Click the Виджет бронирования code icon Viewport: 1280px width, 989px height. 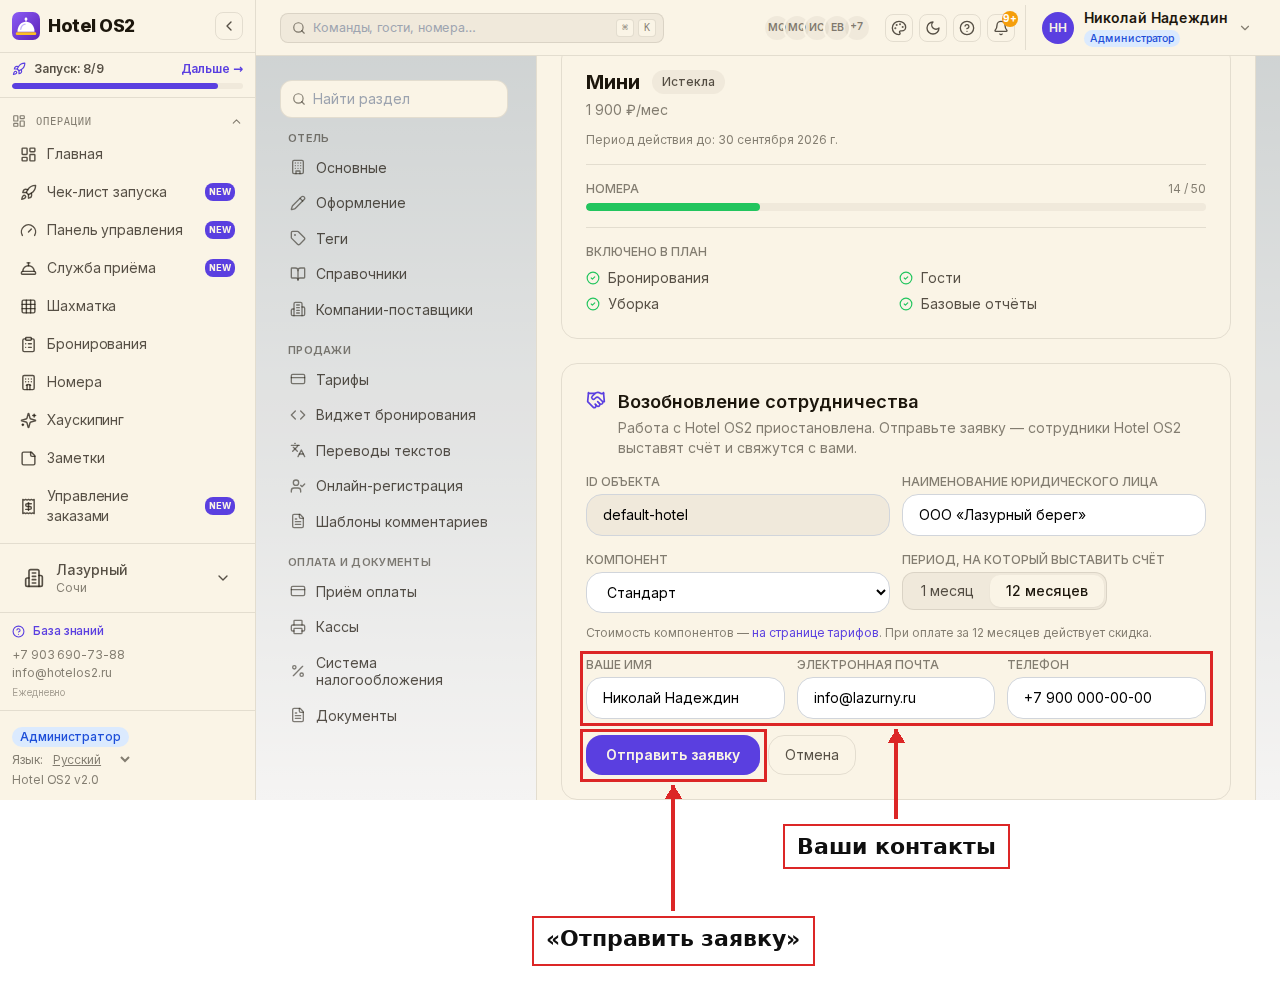(298, 415)
